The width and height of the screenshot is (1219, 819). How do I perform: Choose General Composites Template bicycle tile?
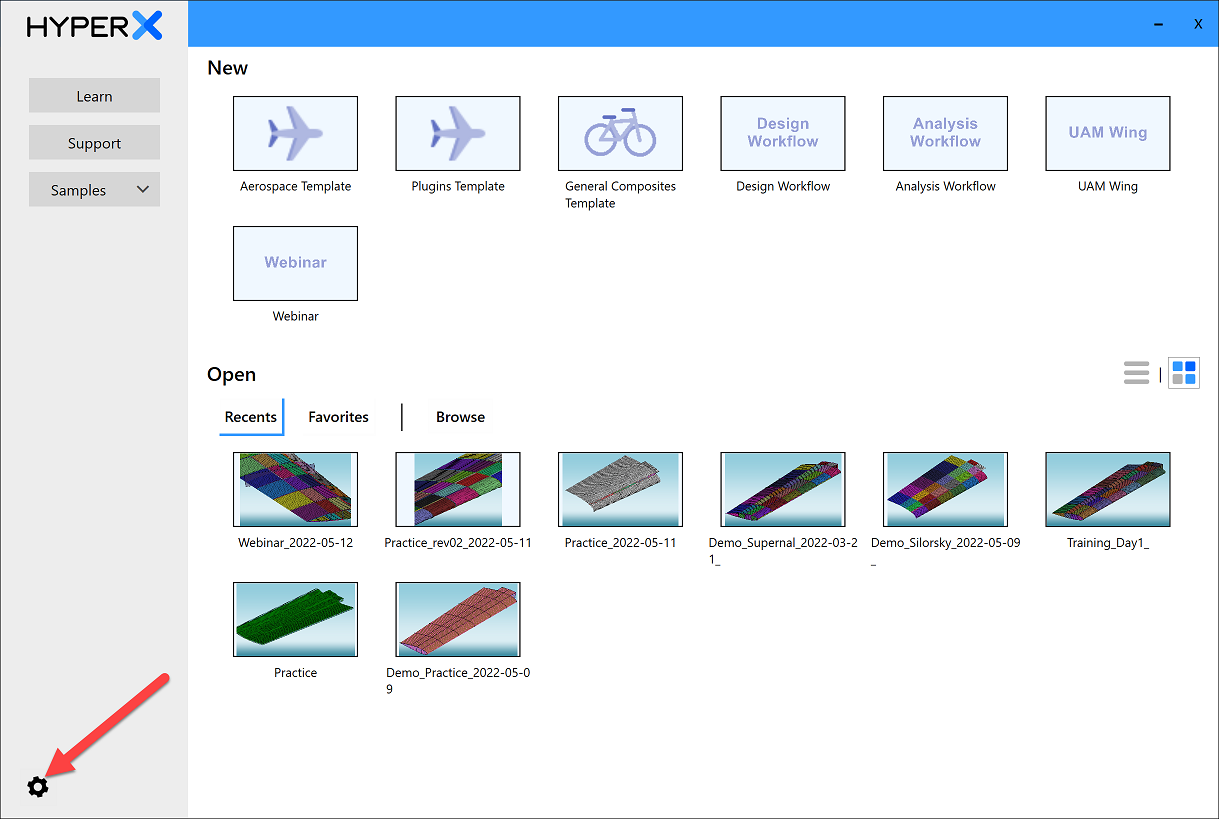coord(620,133)
